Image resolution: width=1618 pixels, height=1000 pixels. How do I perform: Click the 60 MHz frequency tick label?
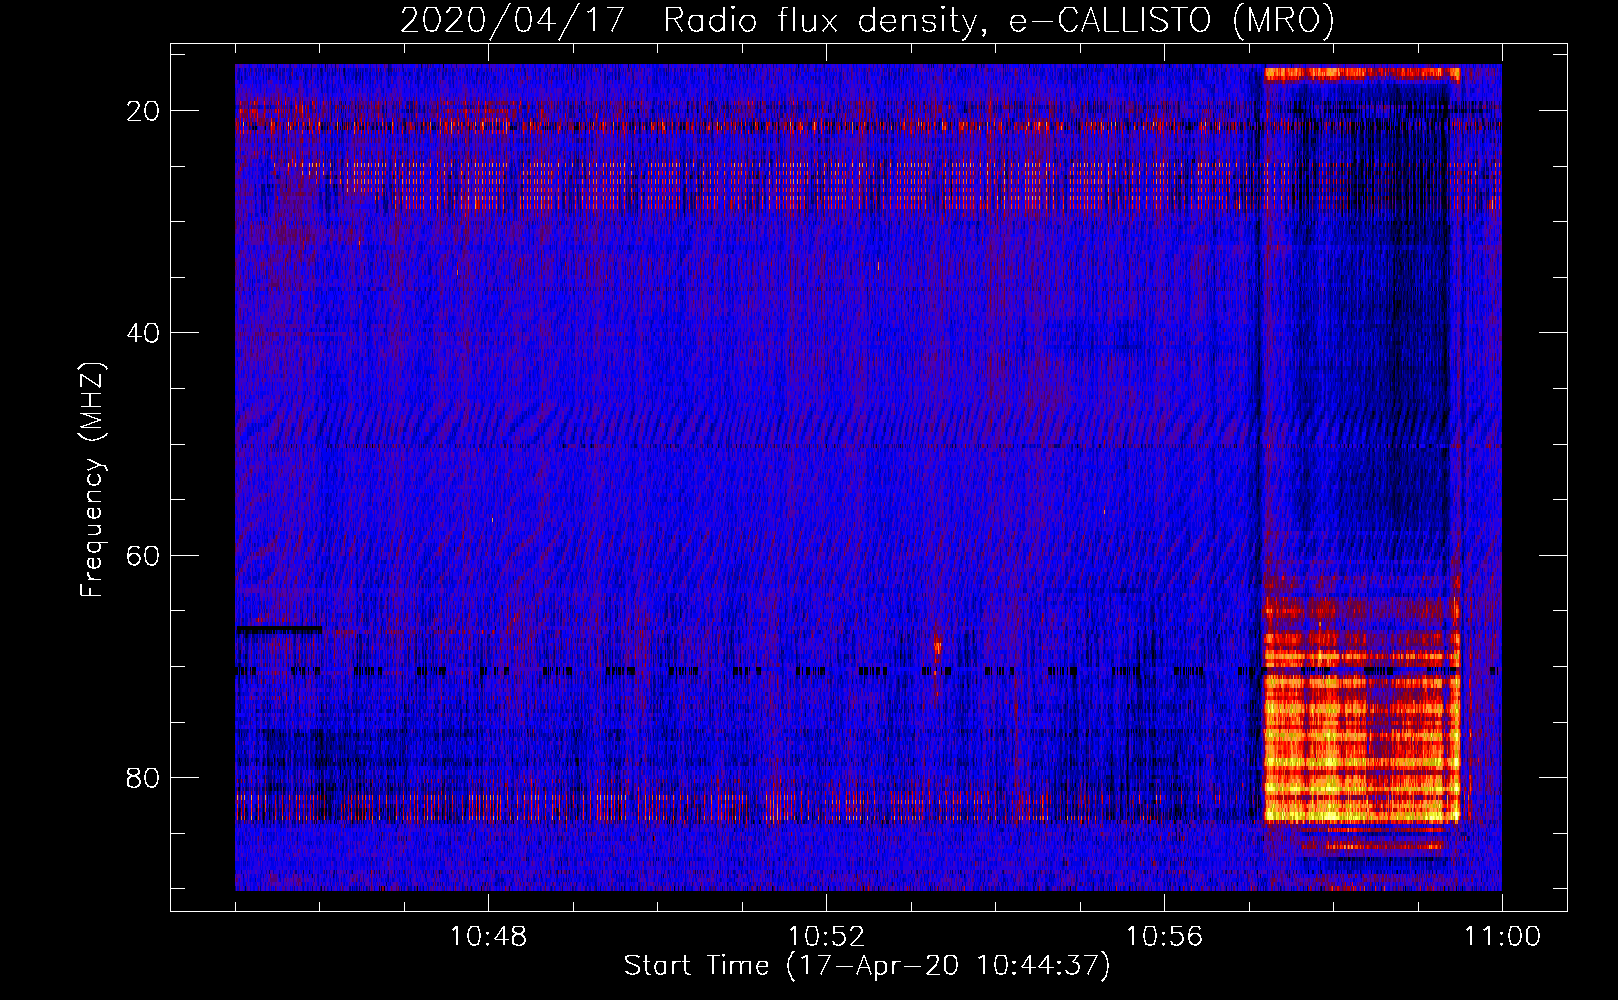tap(143, 555)
